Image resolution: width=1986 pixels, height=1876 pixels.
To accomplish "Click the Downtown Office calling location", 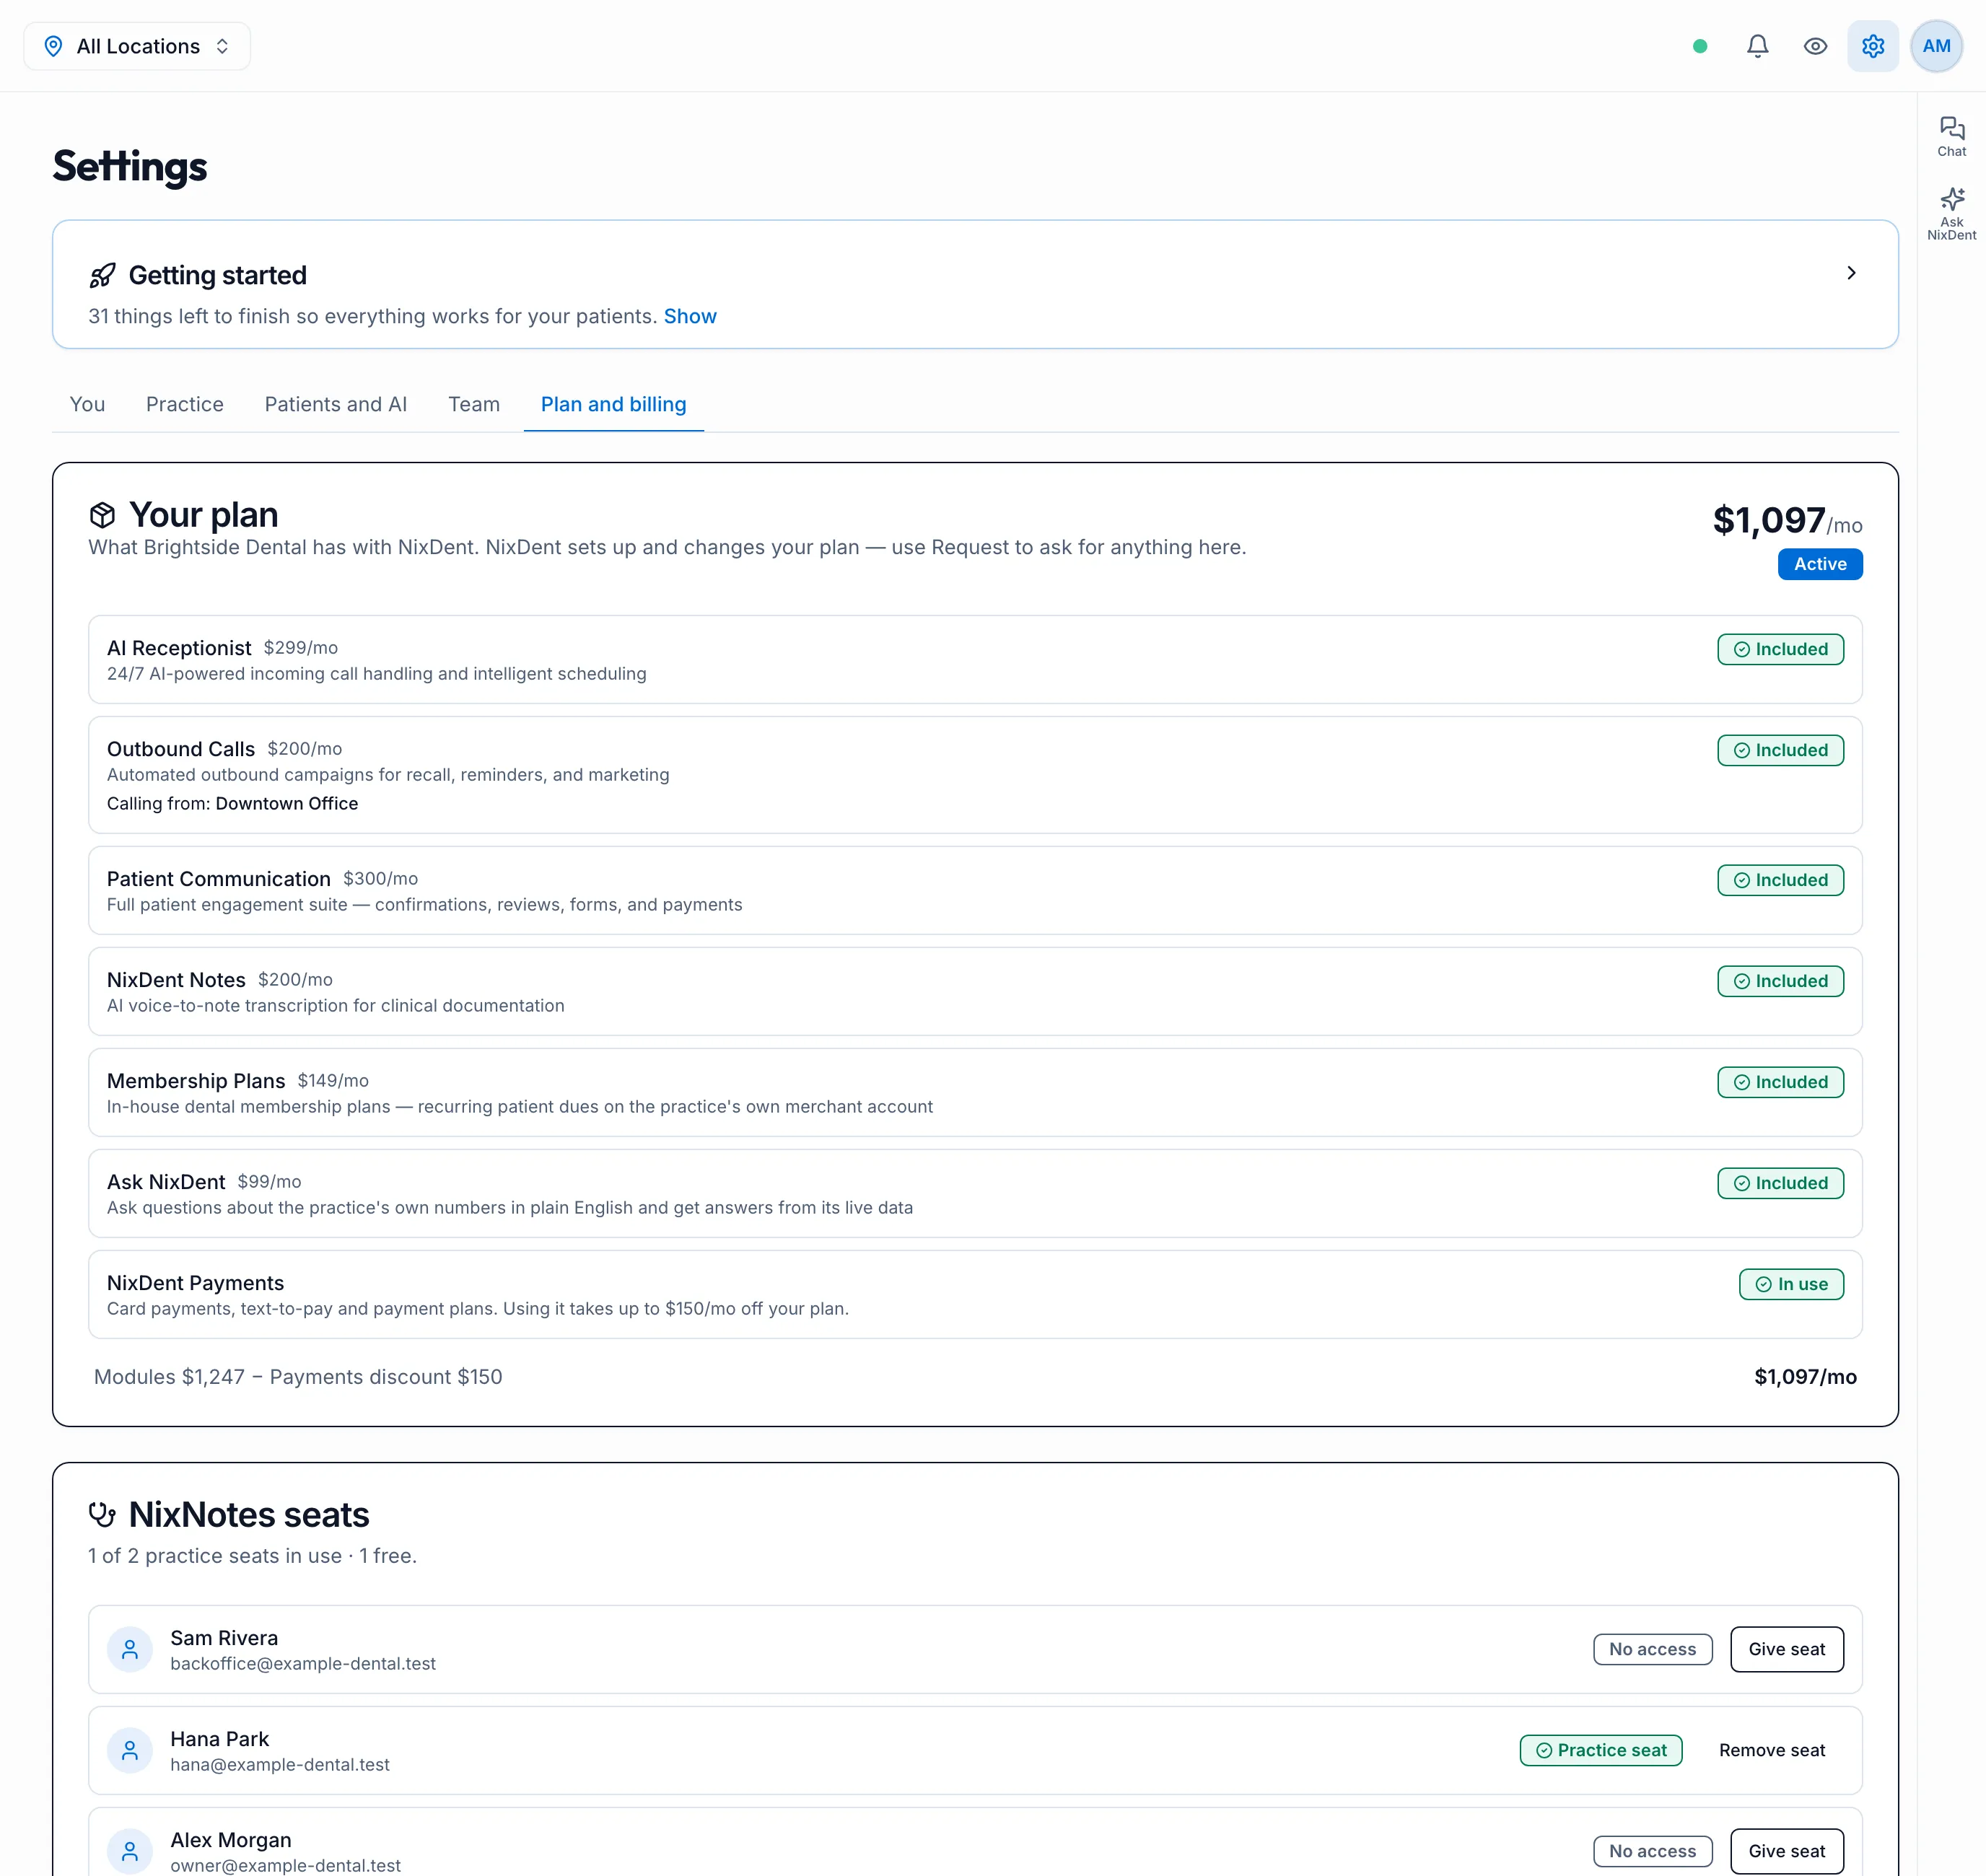I will click(x=287, y=803).
